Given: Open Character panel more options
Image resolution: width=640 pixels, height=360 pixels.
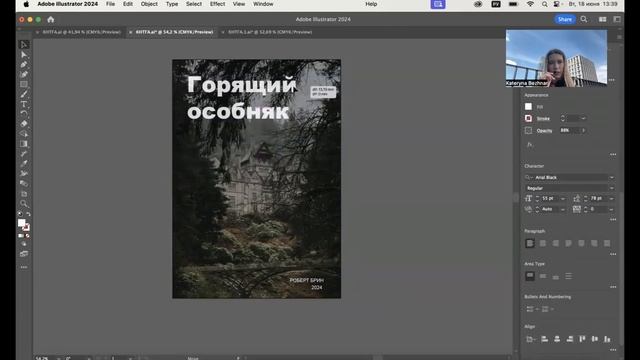Looking at the screenshot, I should click(x=613, y=220).
